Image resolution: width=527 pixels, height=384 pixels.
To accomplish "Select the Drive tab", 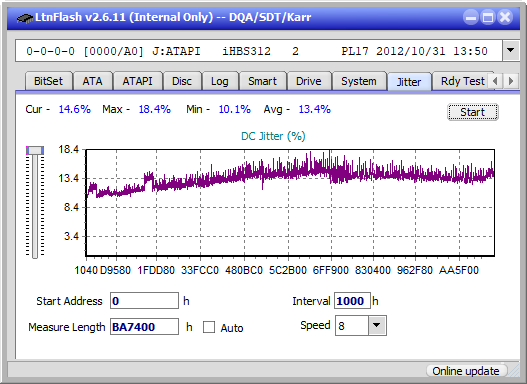I will 309,81.
